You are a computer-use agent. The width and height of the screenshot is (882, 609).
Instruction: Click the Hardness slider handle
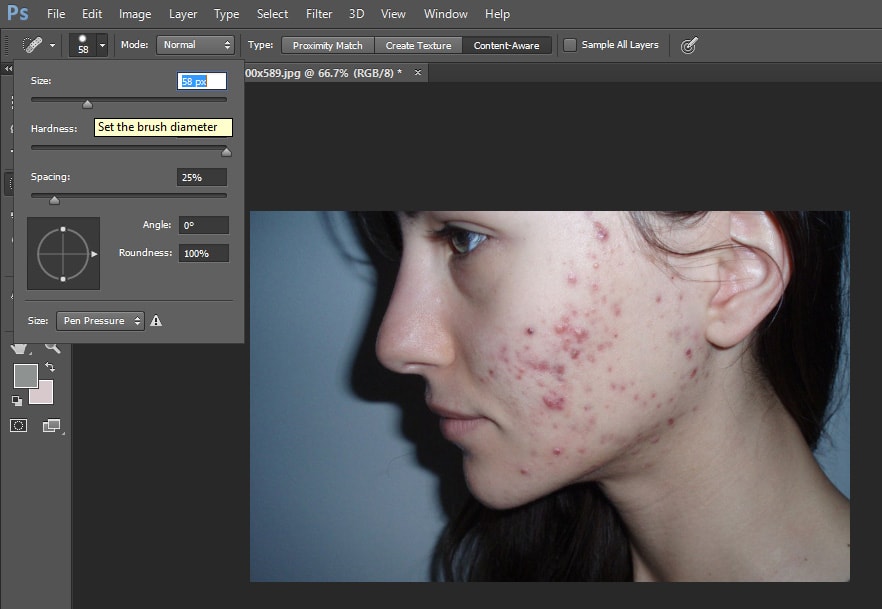click(226, 152)
